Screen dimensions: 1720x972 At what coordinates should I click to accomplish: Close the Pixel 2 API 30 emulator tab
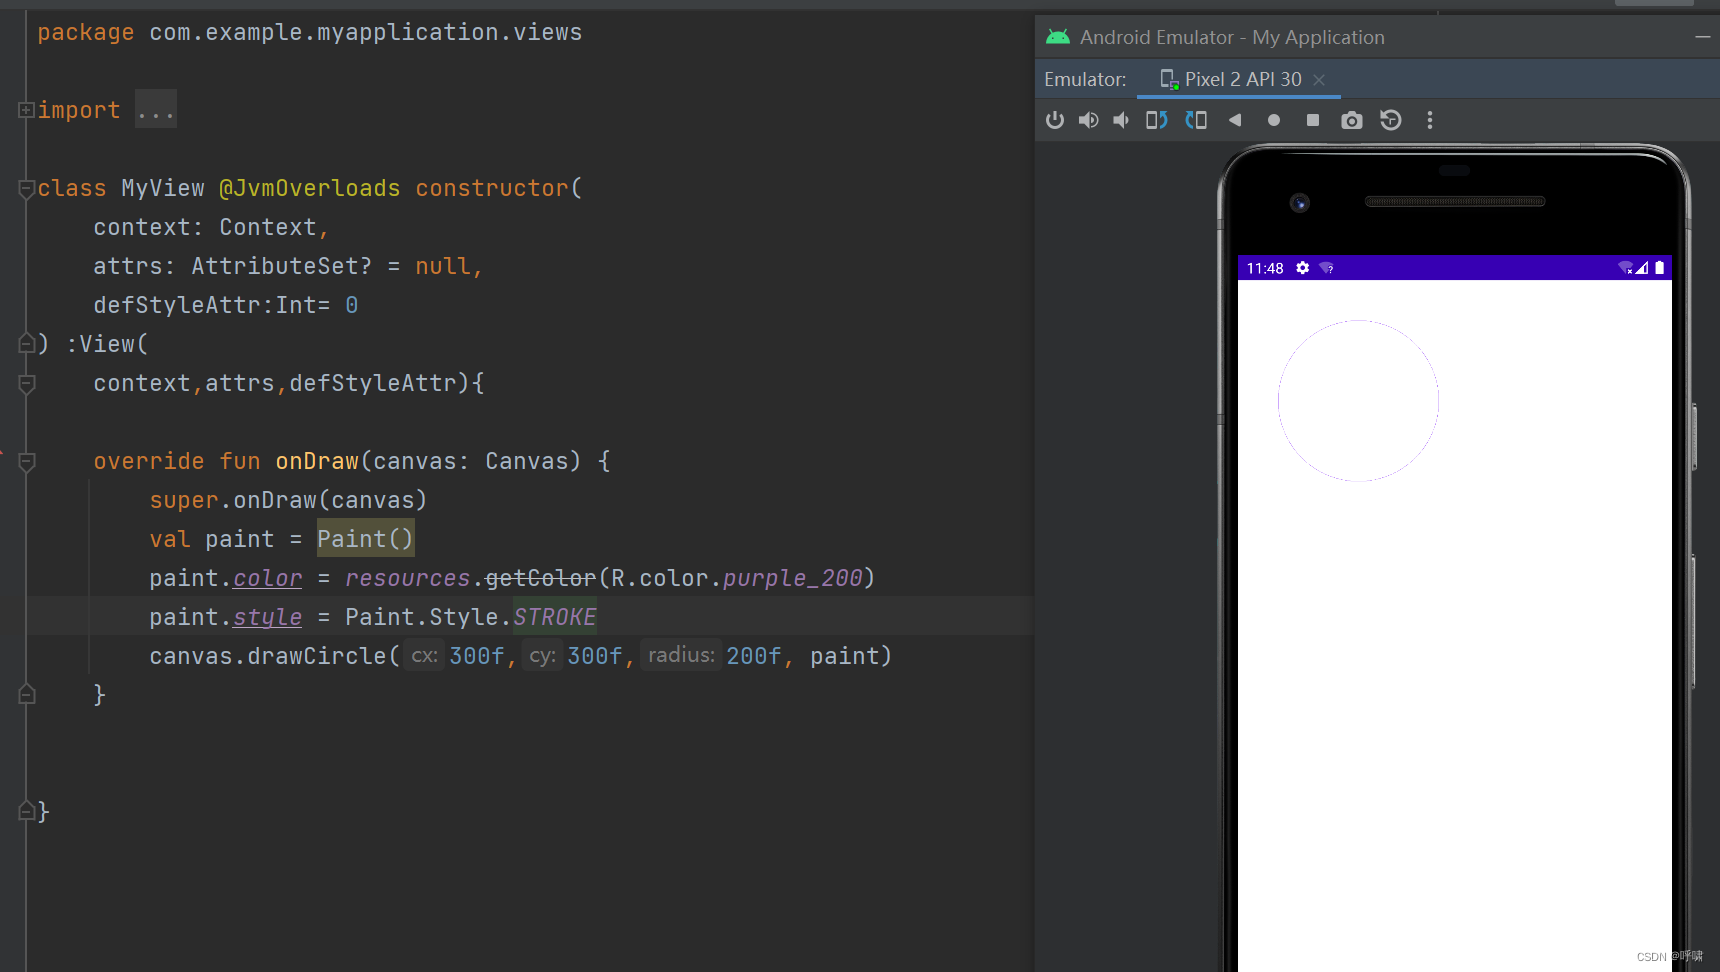tap(1319, 79)
